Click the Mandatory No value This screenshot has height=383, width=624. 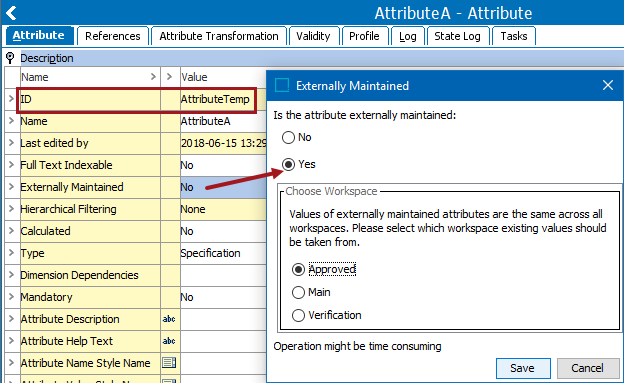[187, 297]
